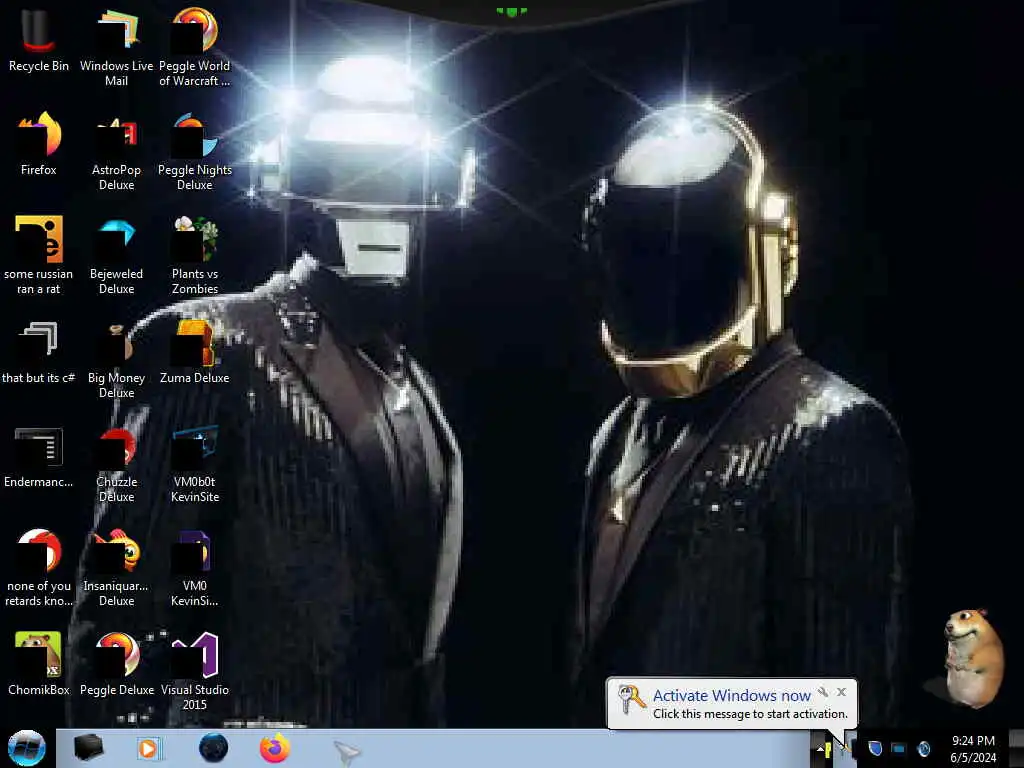Click 'Activate Windows now' balloon title
Image resolution: width=1024 pixels, height=768 pixels.
pos(731,696)
